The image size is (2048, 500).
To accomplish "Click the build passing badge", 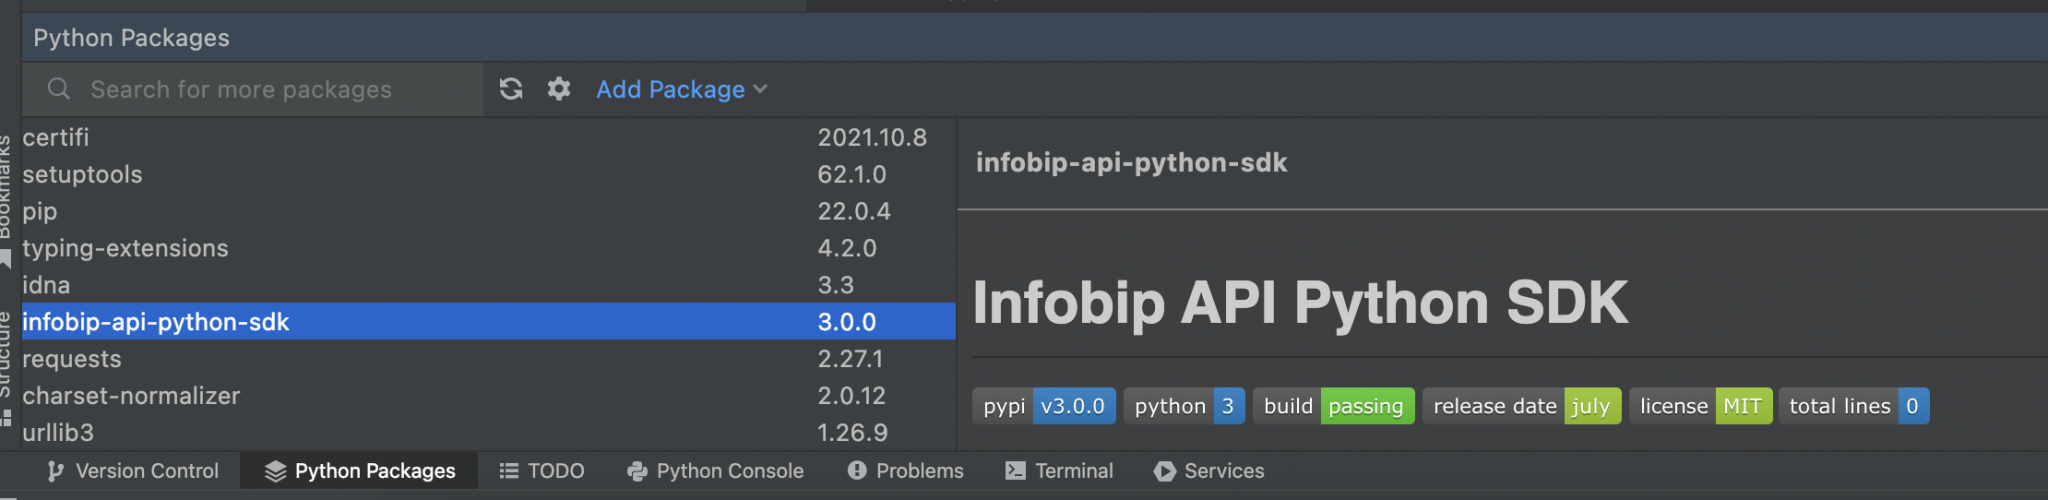I will tap(1333, 406).
